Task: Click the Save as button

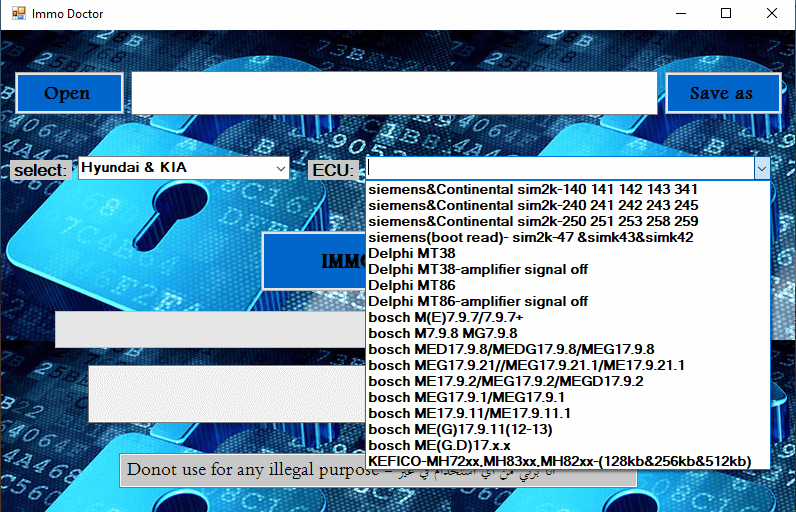Action: (721, 93)
